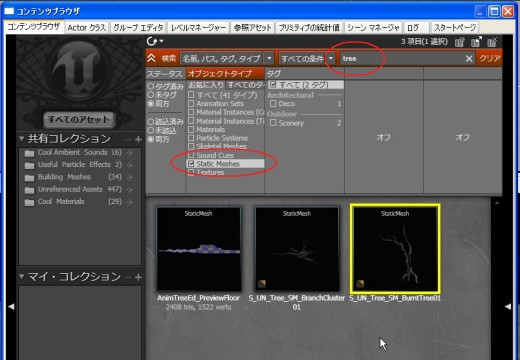520x360 pixels.
Task: Open the プリミティブの統計値 tab
Action: pos(309,28)
